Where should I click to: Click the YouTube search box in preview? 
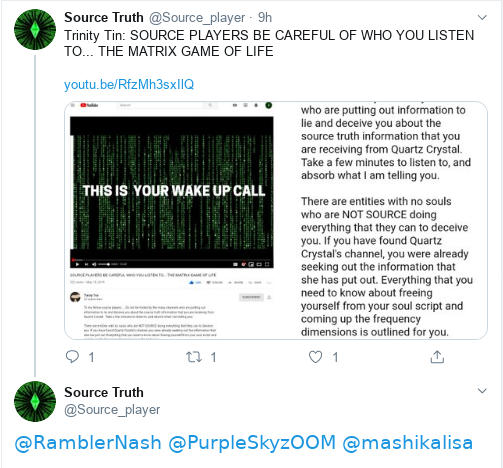coord(161,105)
